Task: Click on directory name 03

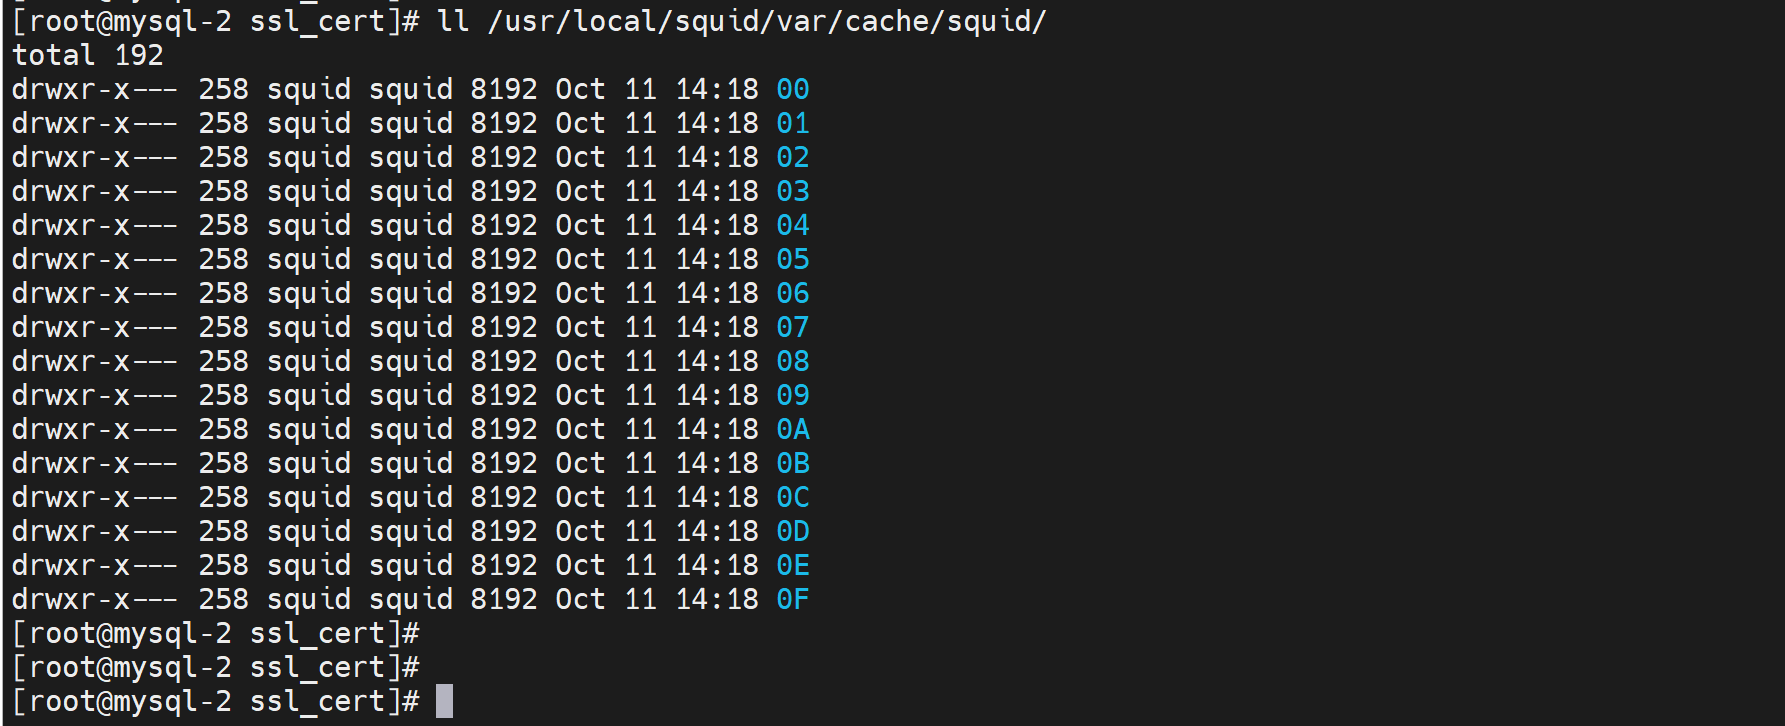Action: pyautogui.click(x=792, y=192)
